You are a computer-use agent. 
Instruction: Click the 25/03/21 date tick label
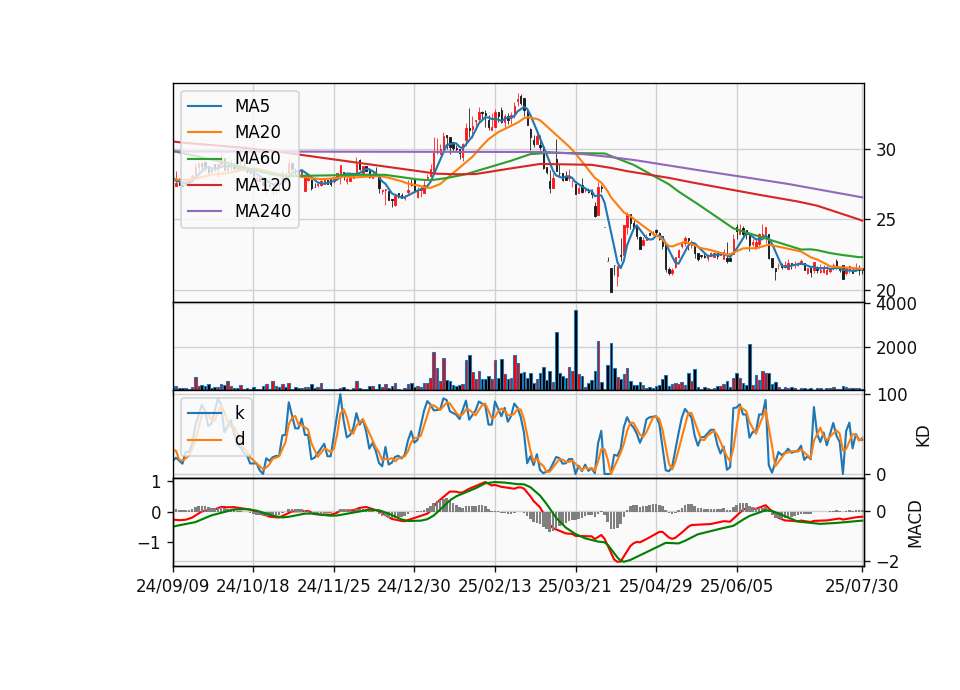click(x=575, y=586)
